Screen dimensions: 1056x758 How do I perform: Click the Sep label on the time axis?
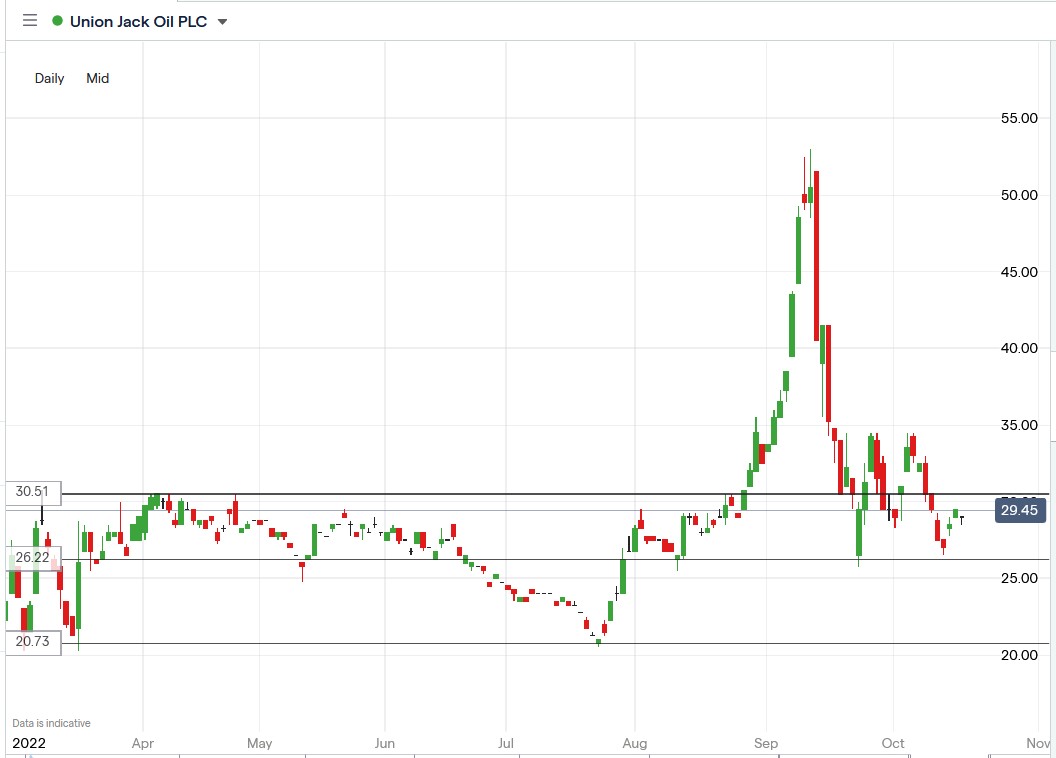tap(766, 744)
